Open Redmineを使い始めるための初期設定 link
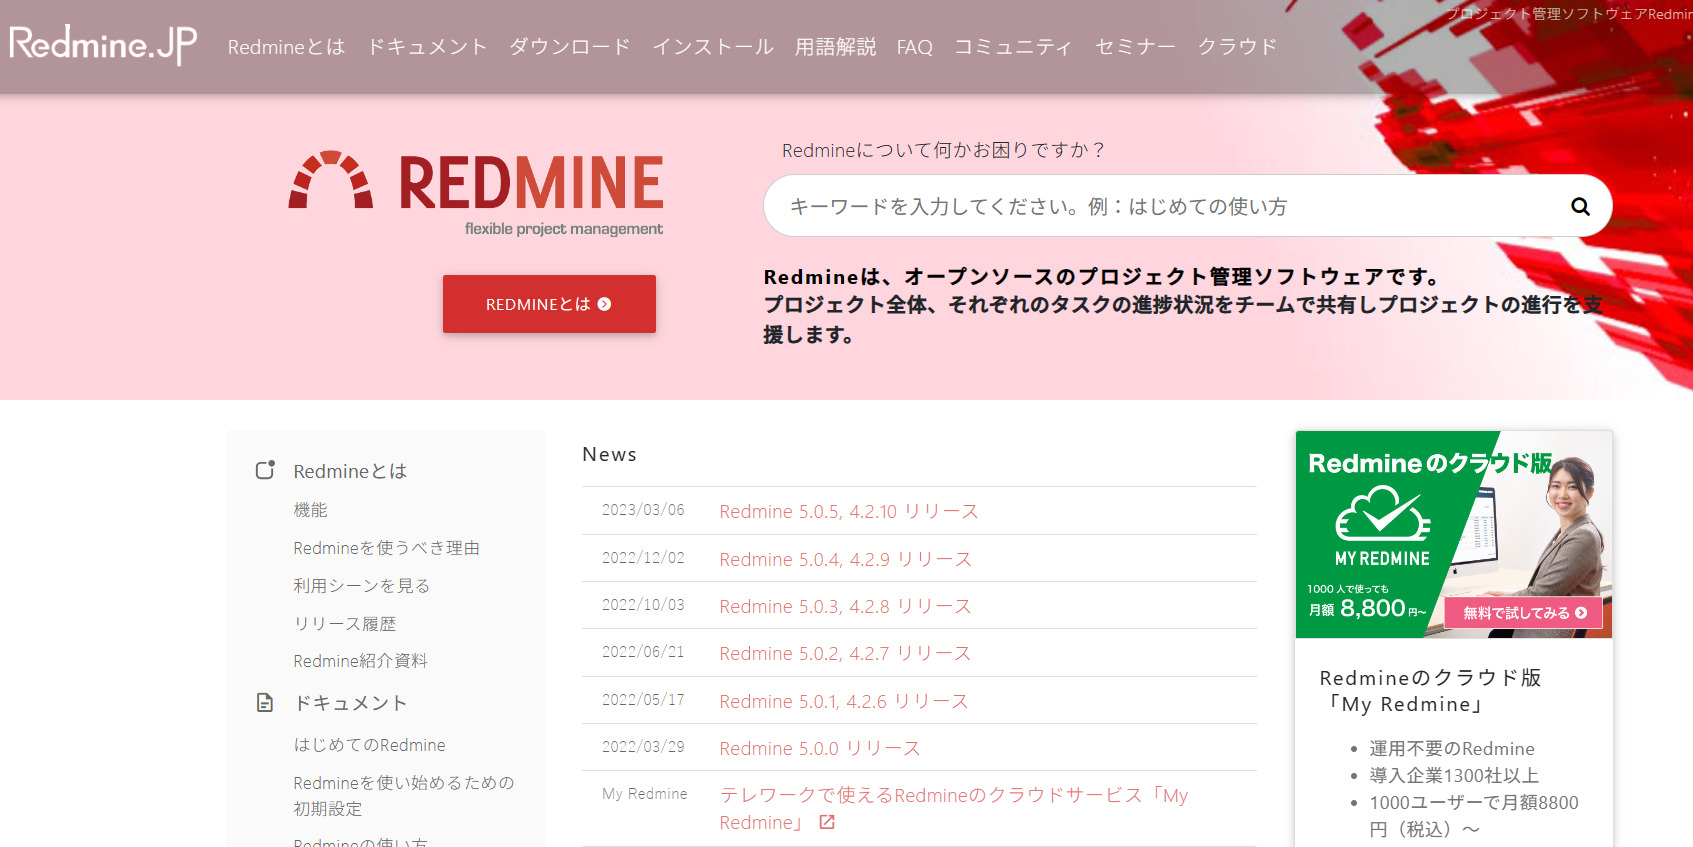Viewport: 1693px width, 847px height. coord(404,795)
